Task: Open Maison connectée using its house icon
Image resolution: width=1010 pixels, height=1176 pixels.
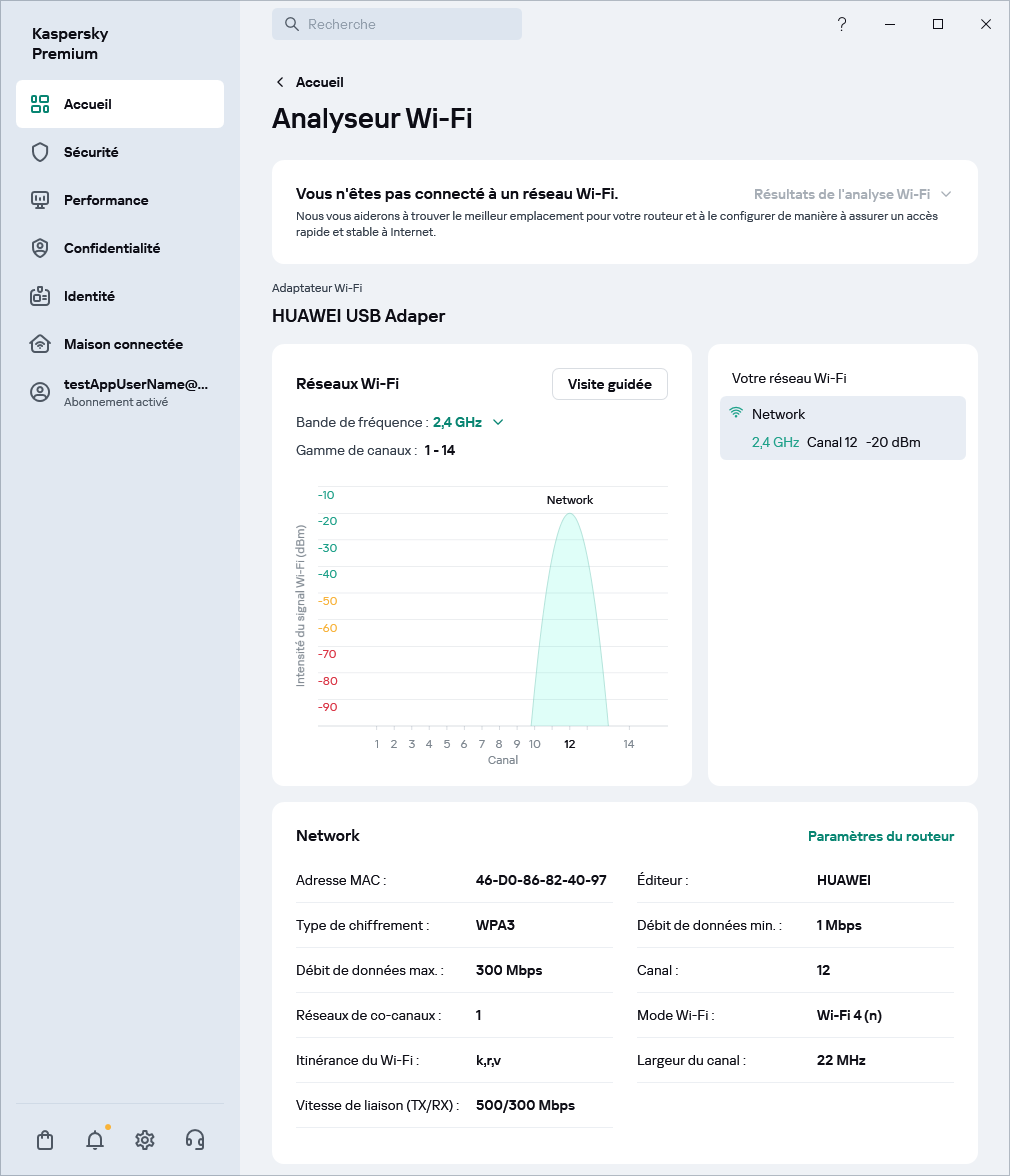Action: click(x=39, y=344)
